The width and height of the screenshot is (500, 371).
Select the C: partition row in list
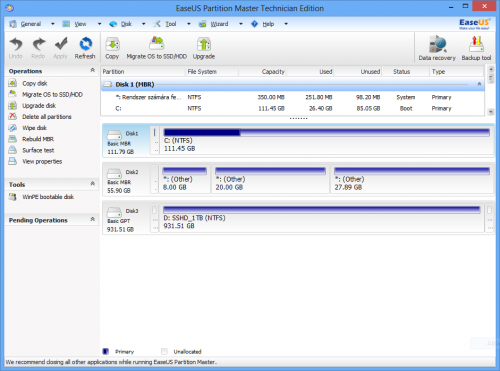293,108
